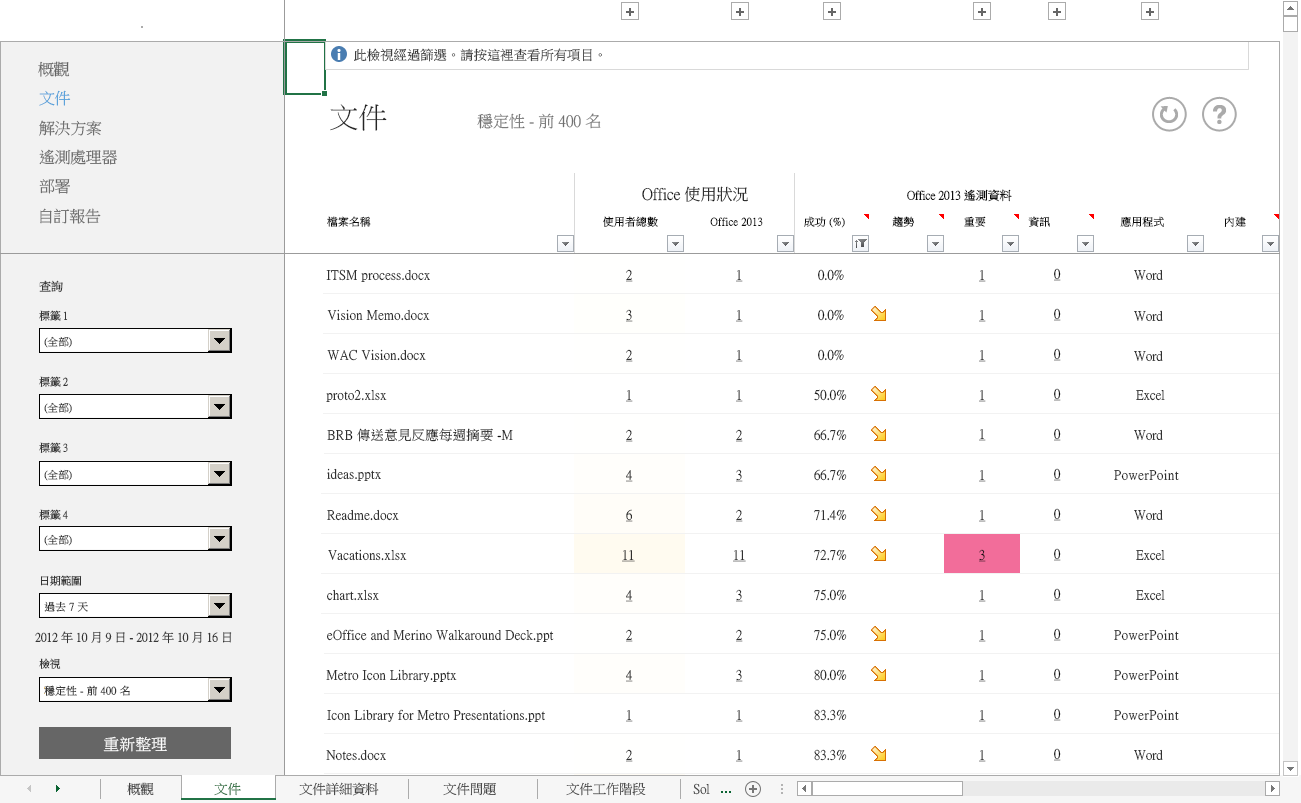
Task: Select 文件 in side navigation
Action: [x=54, y=98]
